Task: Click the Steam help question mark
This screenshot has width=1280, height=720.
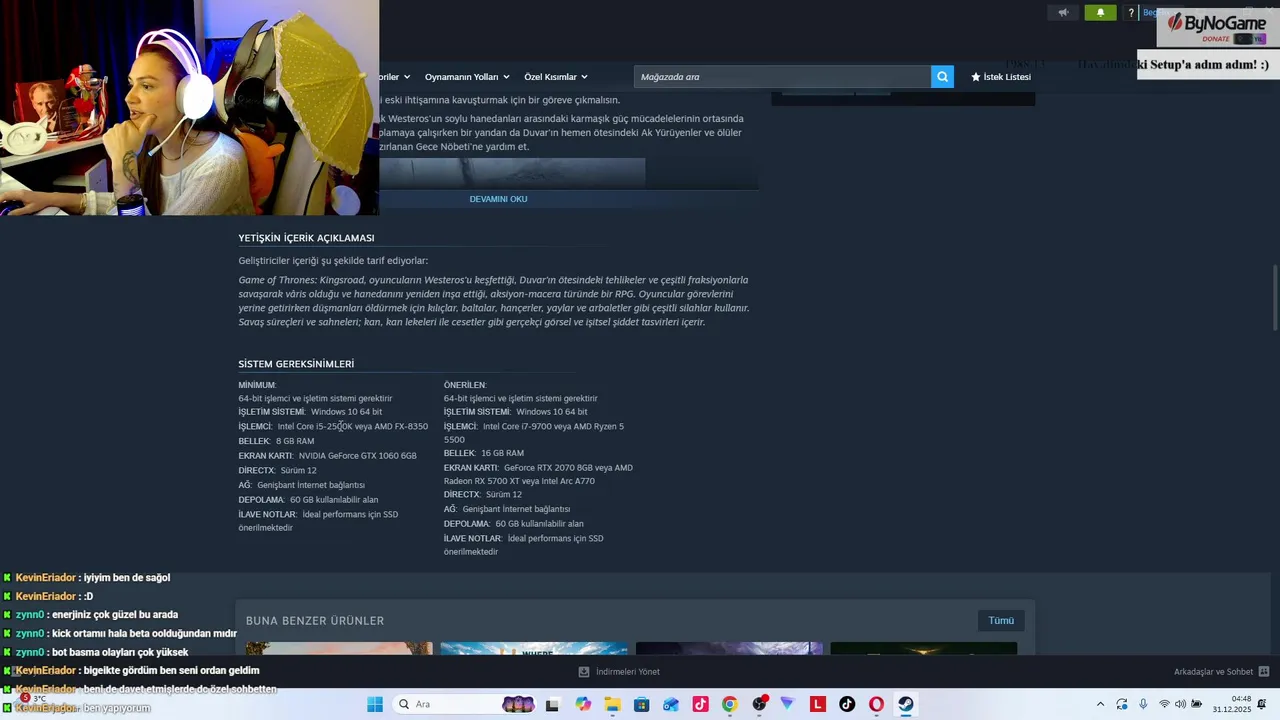Action: 1131,13
